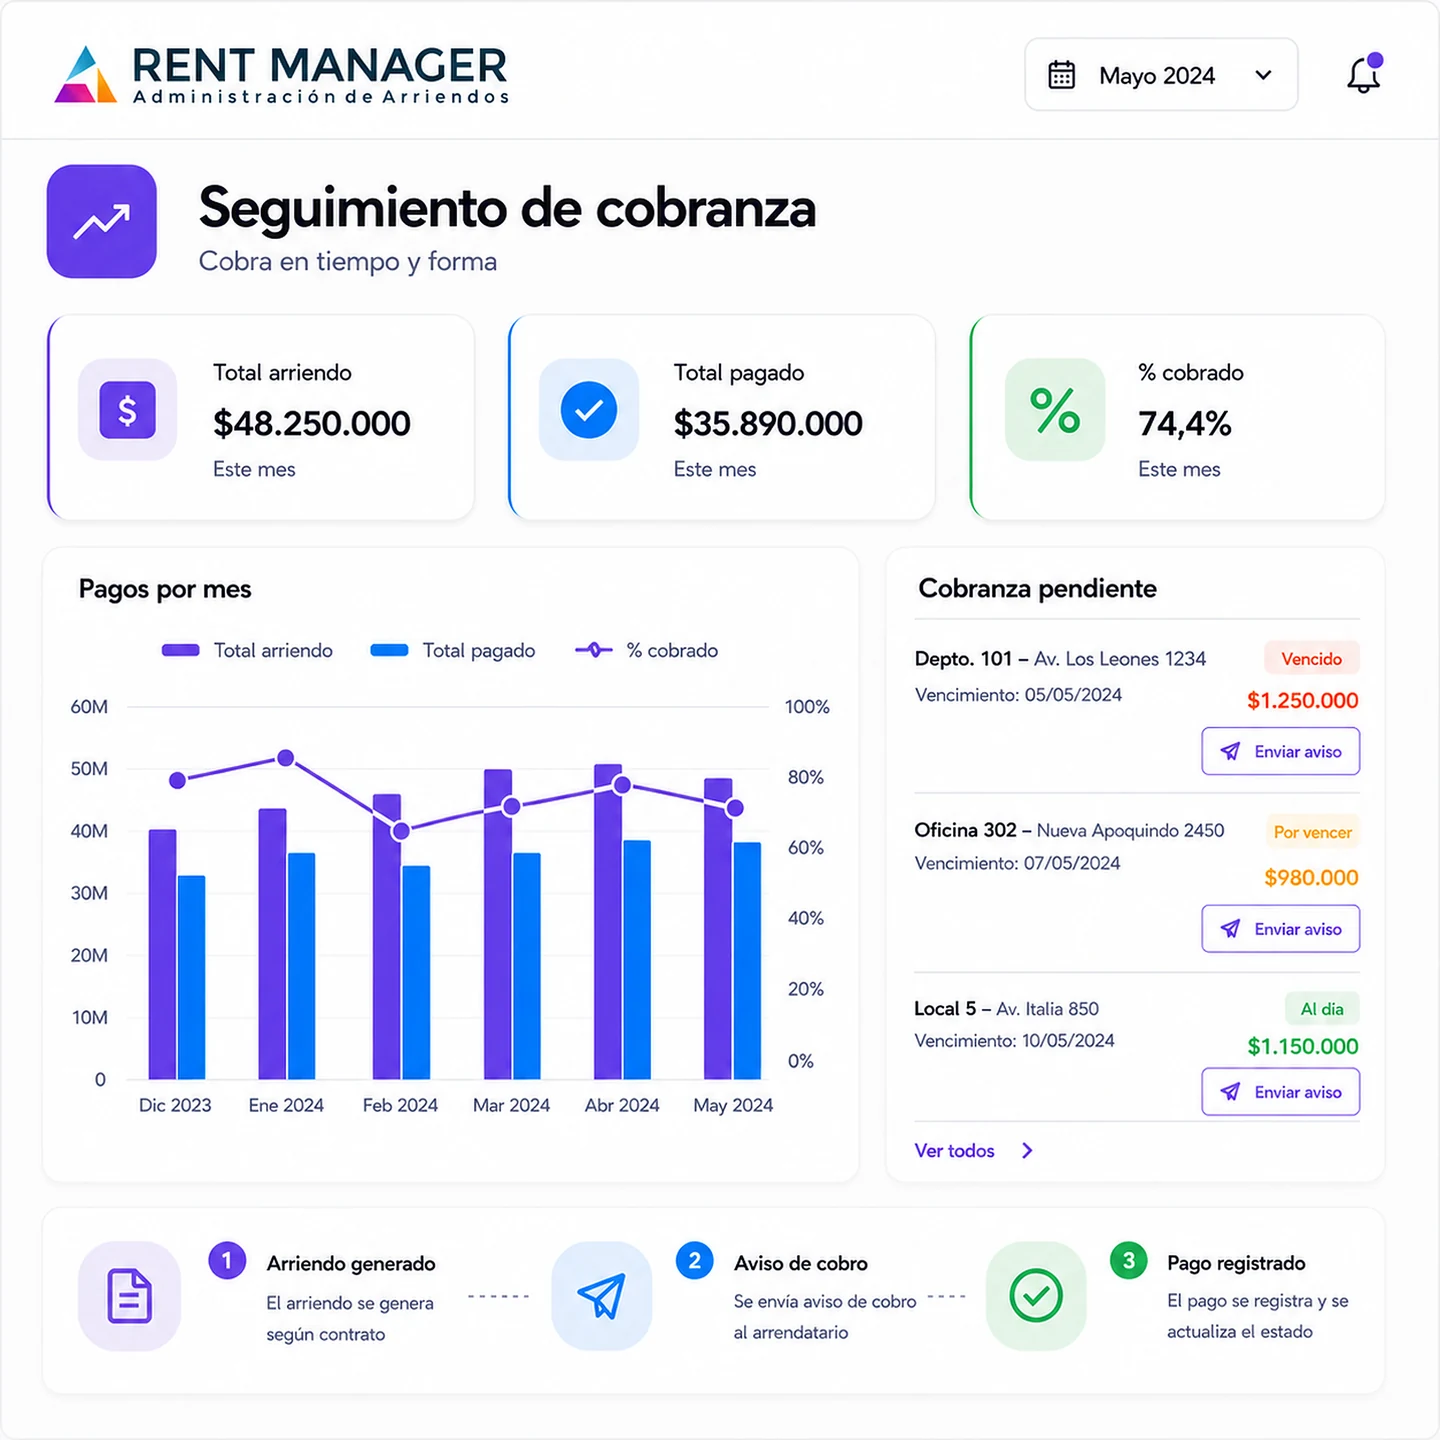Send notice for Oficina 302

pos(1281,929)
